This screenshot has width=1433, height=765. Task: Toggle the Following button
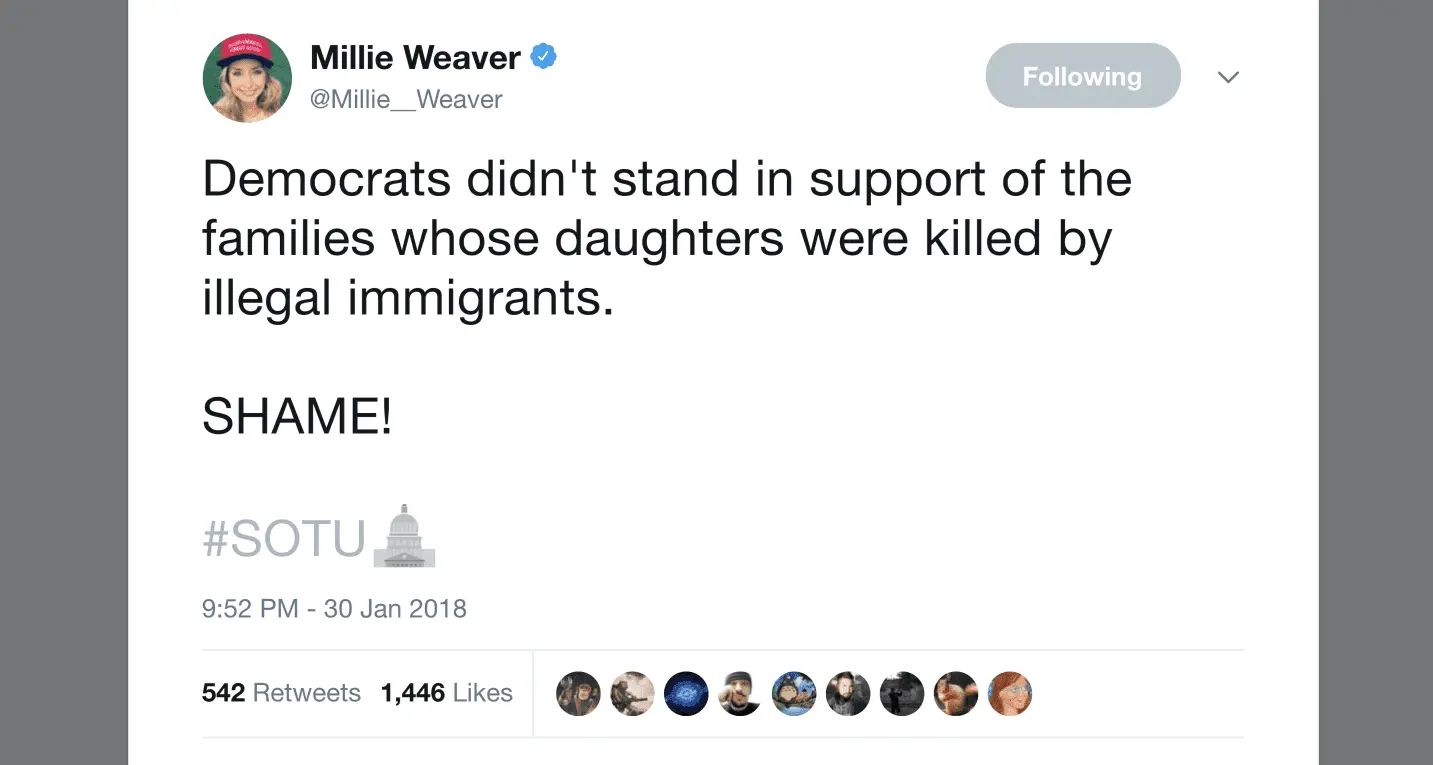(x=1082, y=76)
